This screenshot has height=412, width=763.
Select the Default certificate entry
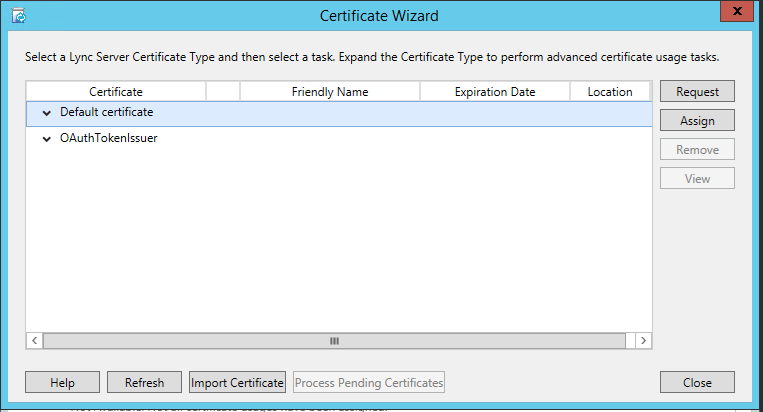(x=106, y=113)
